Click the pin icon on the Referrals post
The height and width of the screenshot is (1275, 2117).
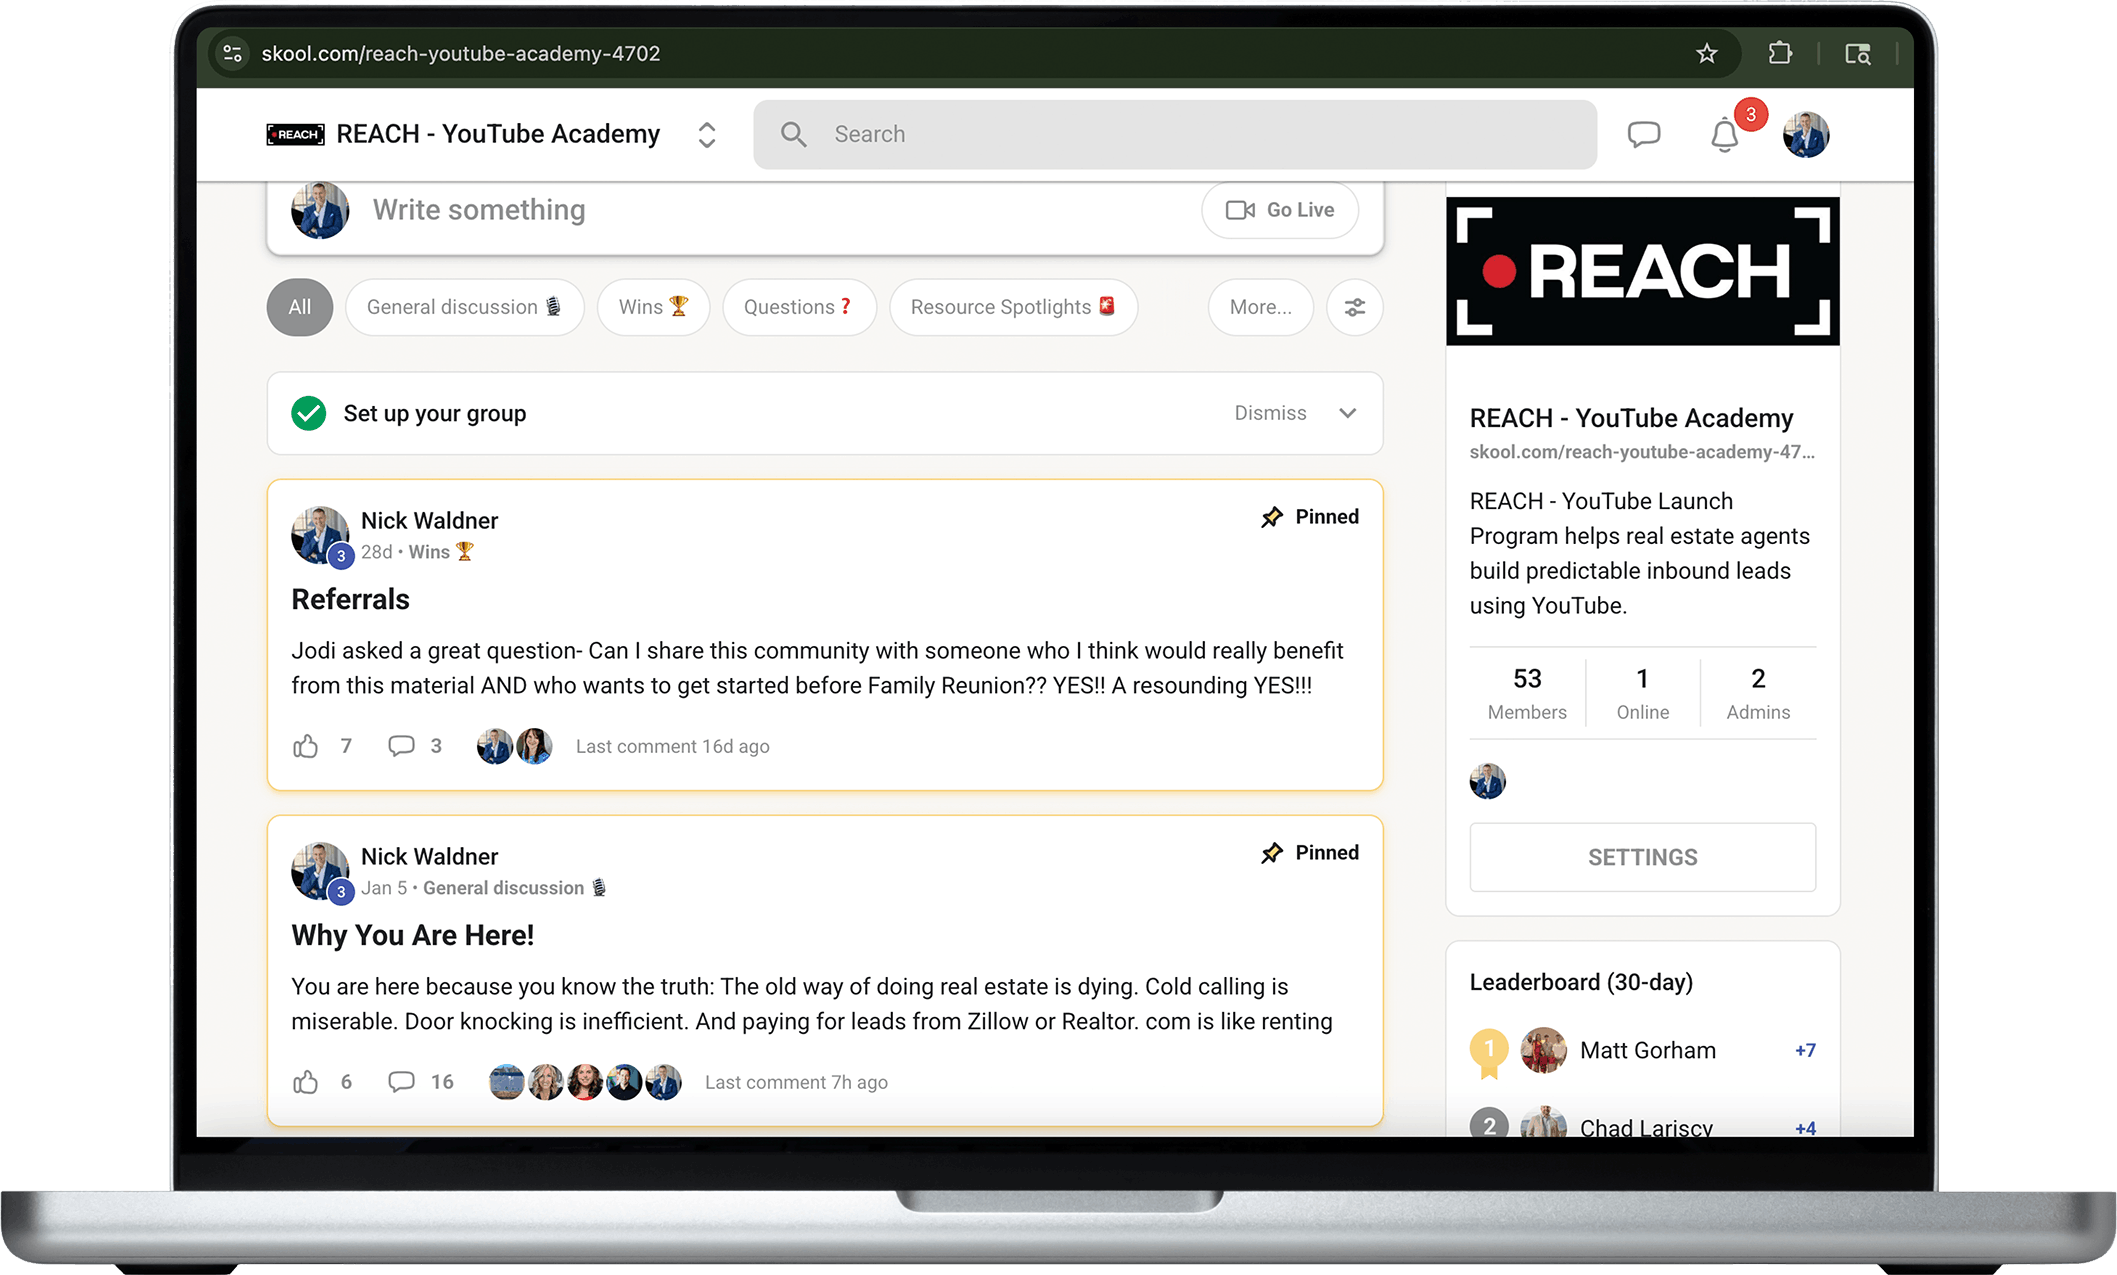coord(1273,516)
